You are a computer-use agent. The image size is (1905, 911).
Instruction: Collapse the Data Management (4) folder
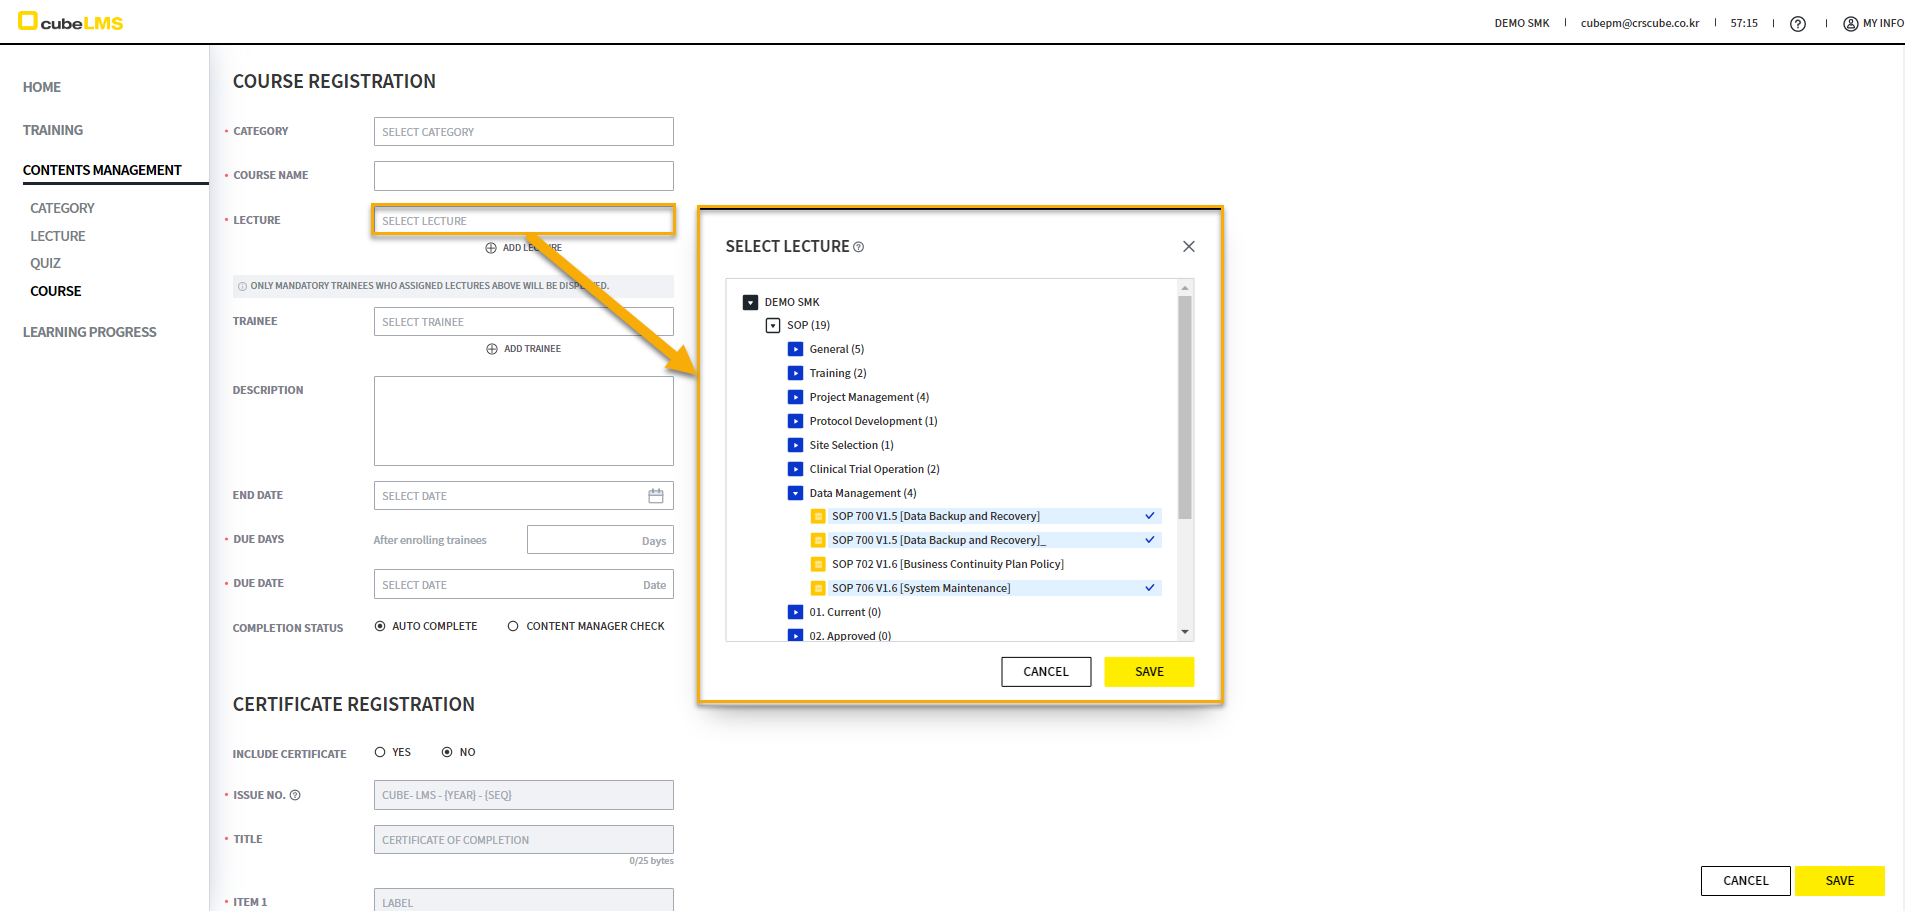pyautogui.click(x=795, y=493)
